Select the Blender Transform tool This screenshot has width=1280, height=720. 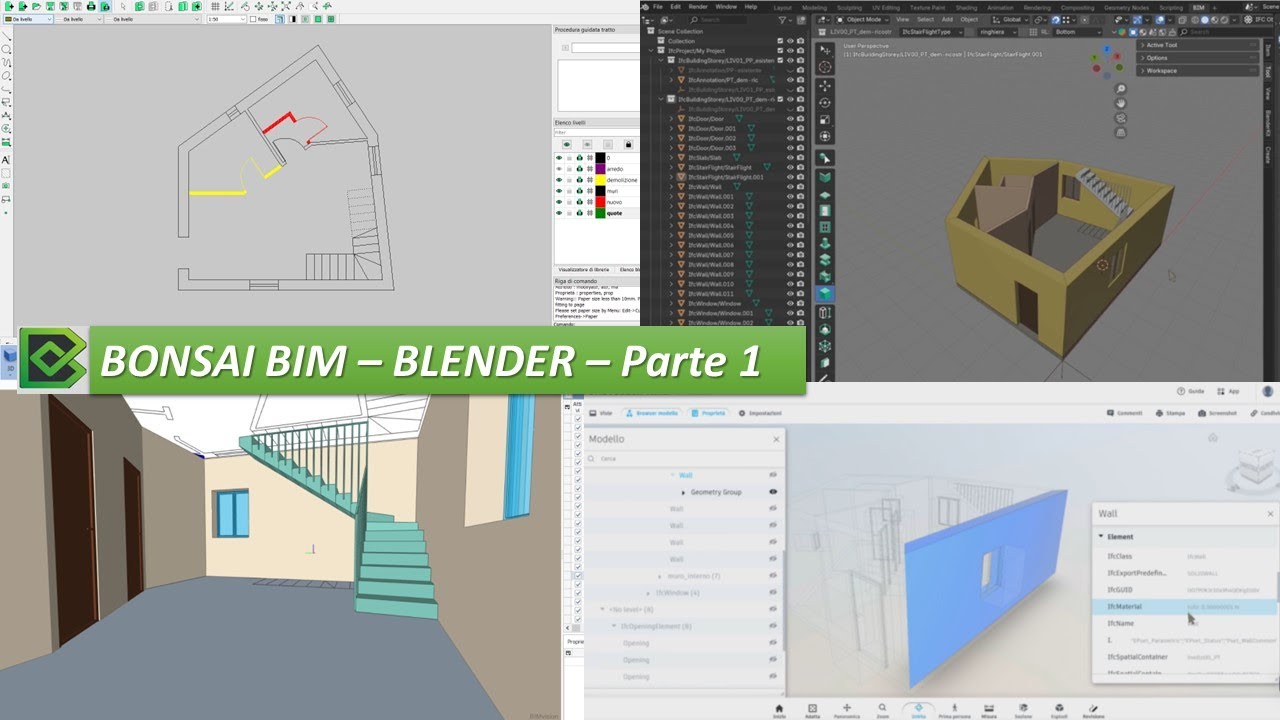825,136
